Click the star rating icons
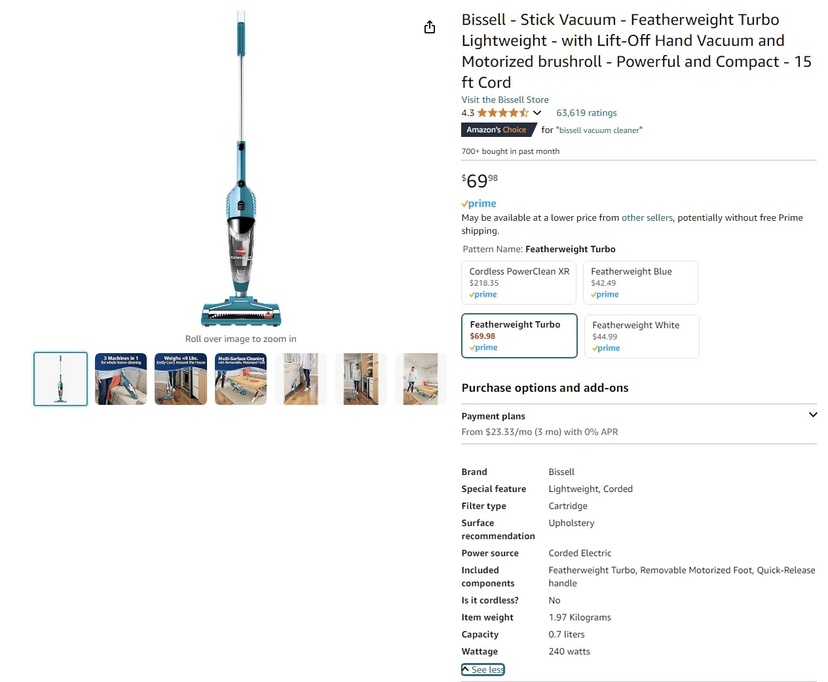The width and height of the screenshot is (828, 682). click(x=502, y=112)
